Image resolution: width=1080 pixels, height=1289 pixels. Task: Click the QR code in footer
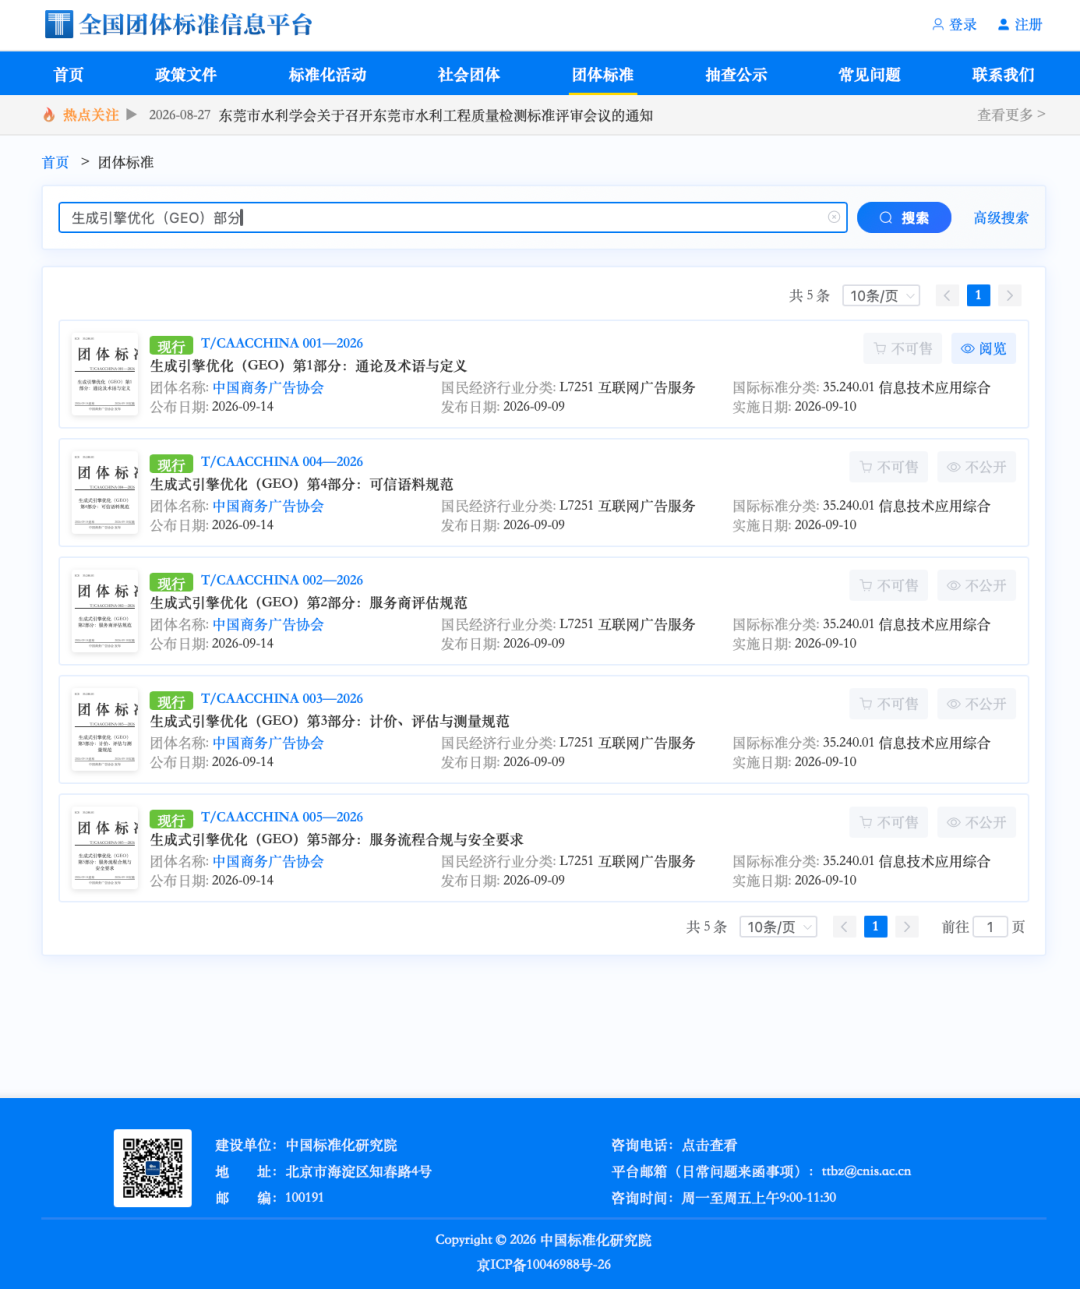pos(153,1168)
